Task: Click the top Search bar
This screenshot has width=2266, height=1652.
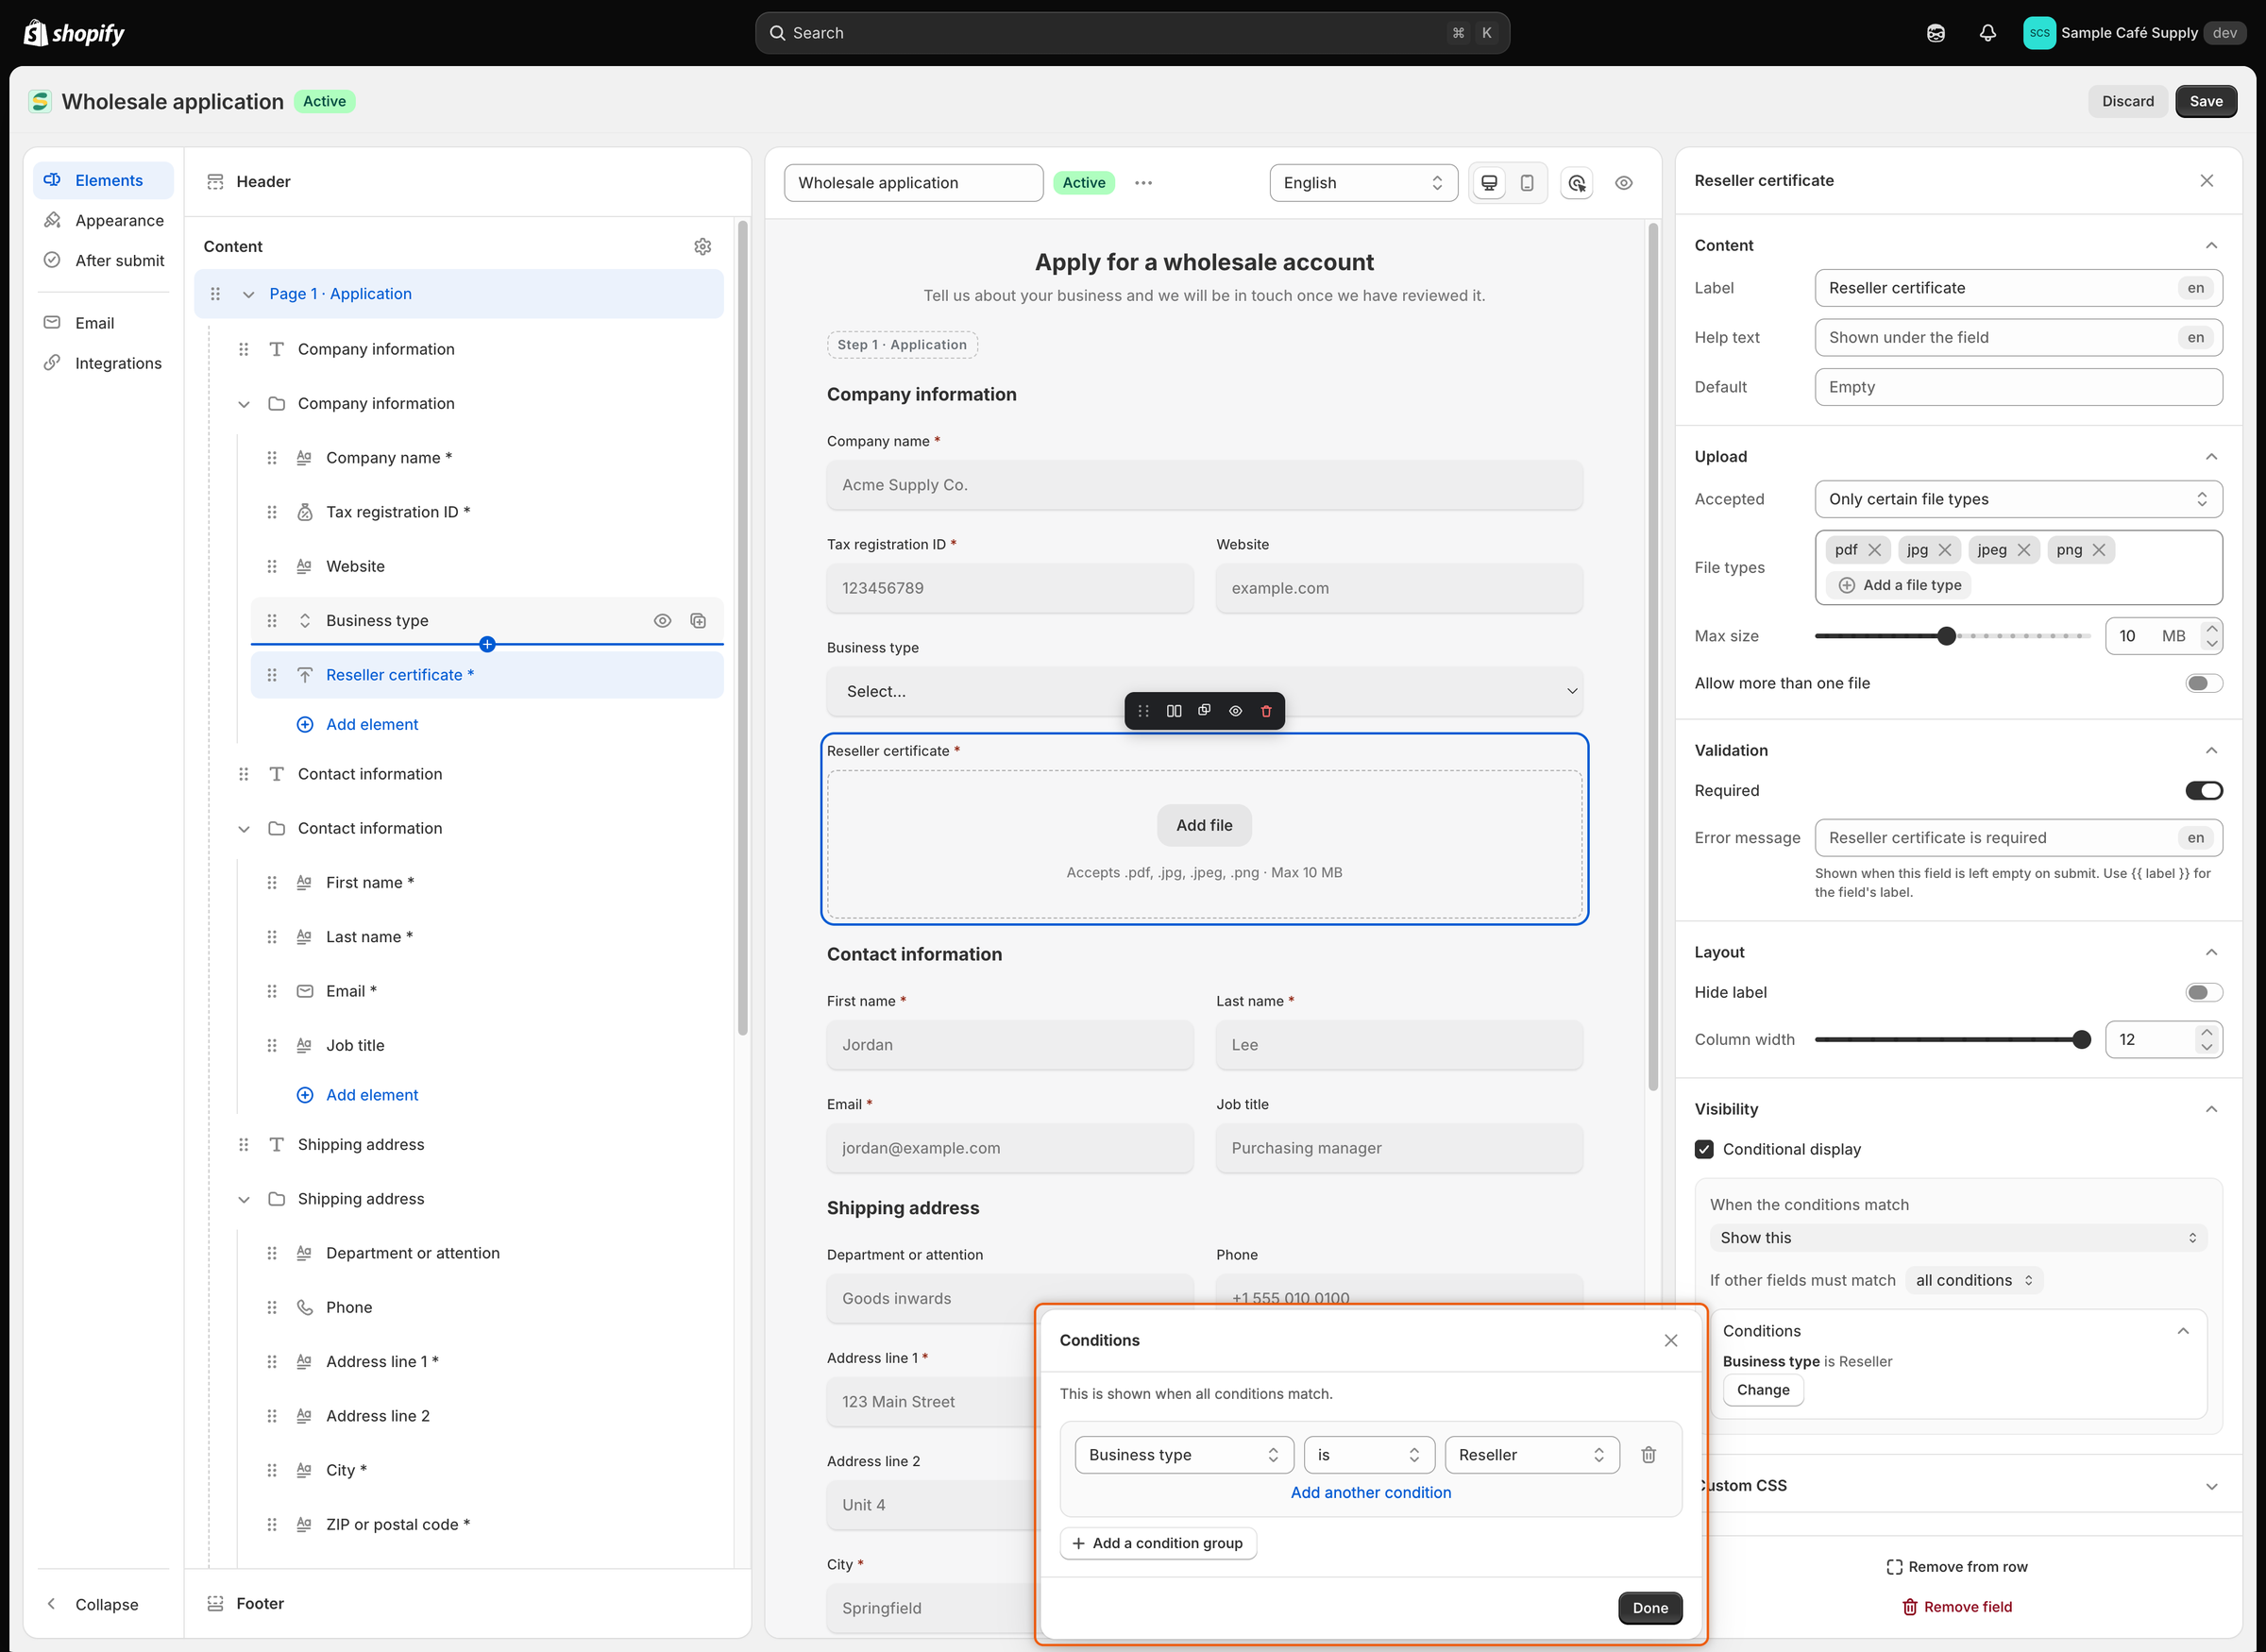Action: [1131, 33]
